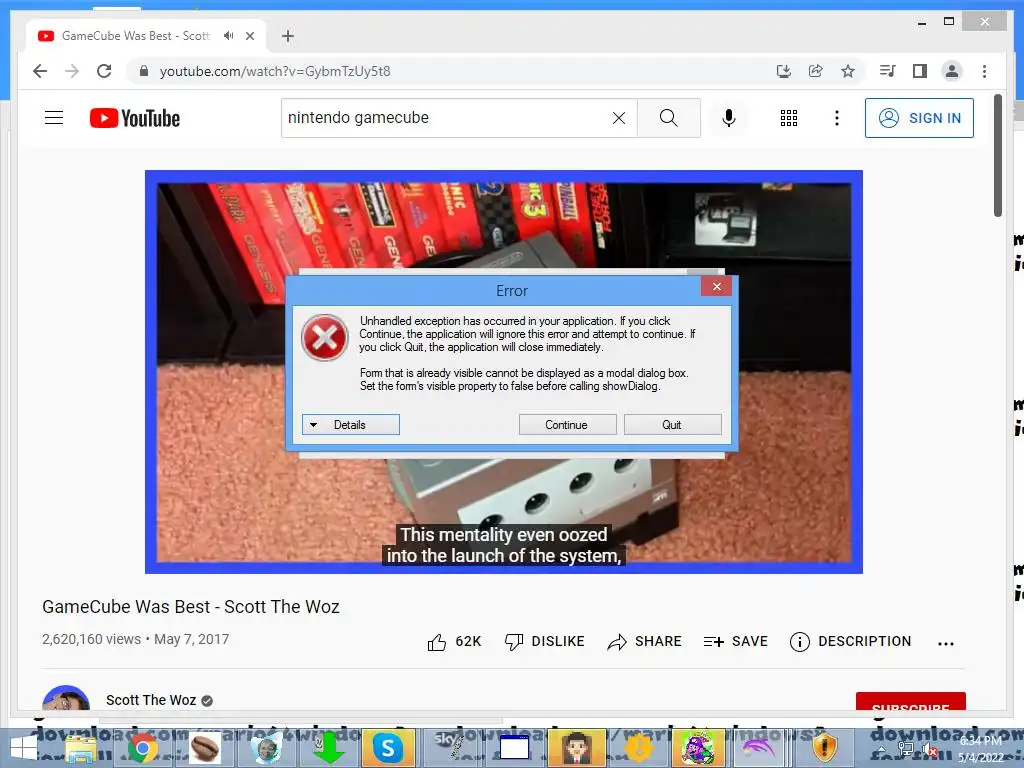The width and height of the screenshot is (1024, 768).
Task: Click the Scott The Woz channel avatar
Action: pos(65,697)
